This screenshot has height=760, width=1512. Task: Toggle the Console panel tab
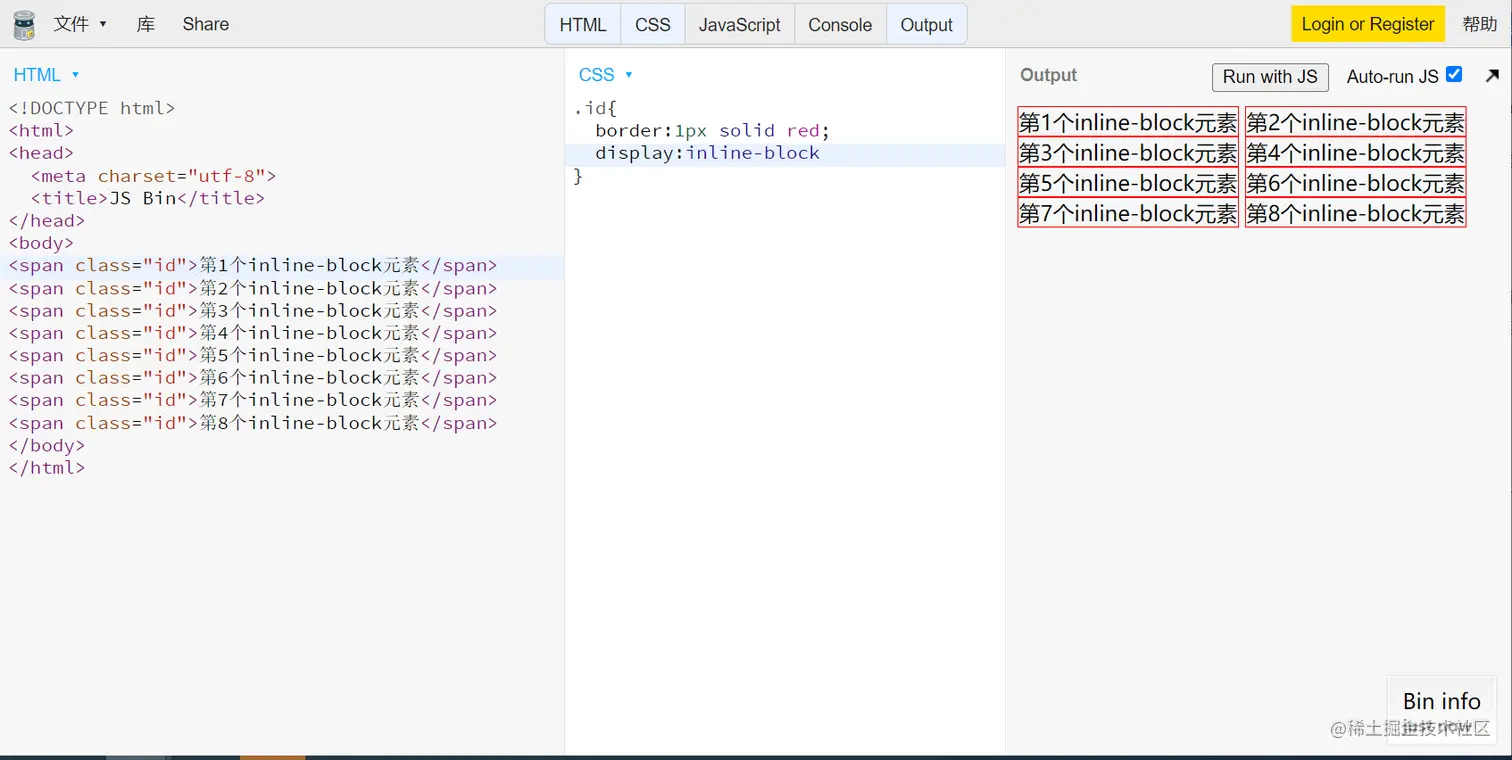[x=840, y=25]
